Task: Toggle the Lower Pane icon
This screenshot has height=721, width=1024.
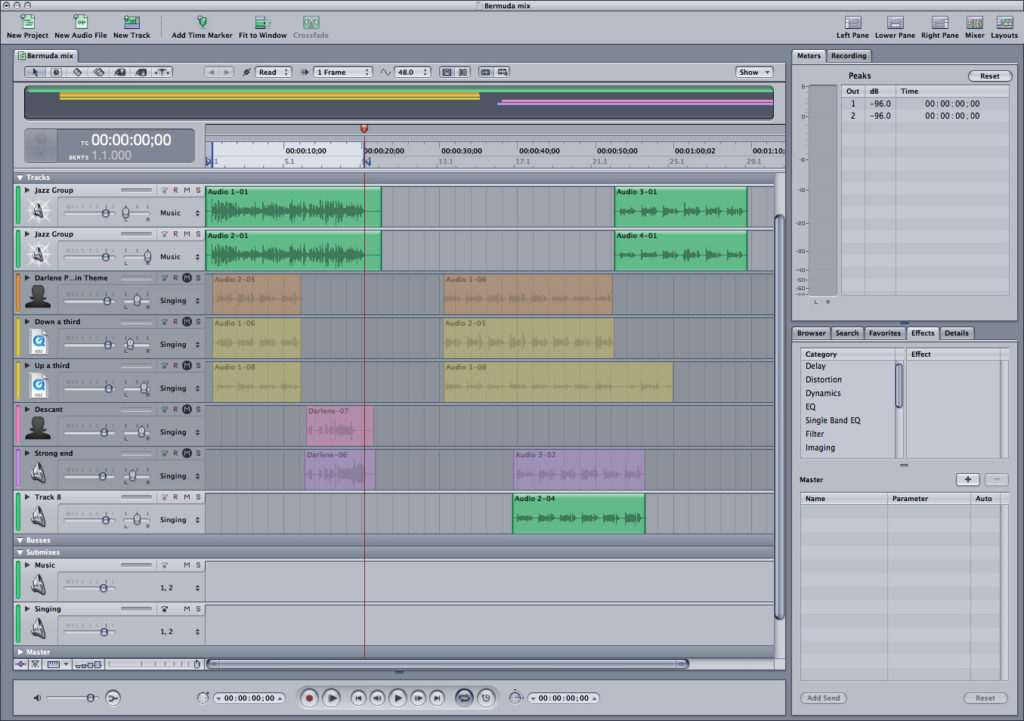Action: click(895, 22)
